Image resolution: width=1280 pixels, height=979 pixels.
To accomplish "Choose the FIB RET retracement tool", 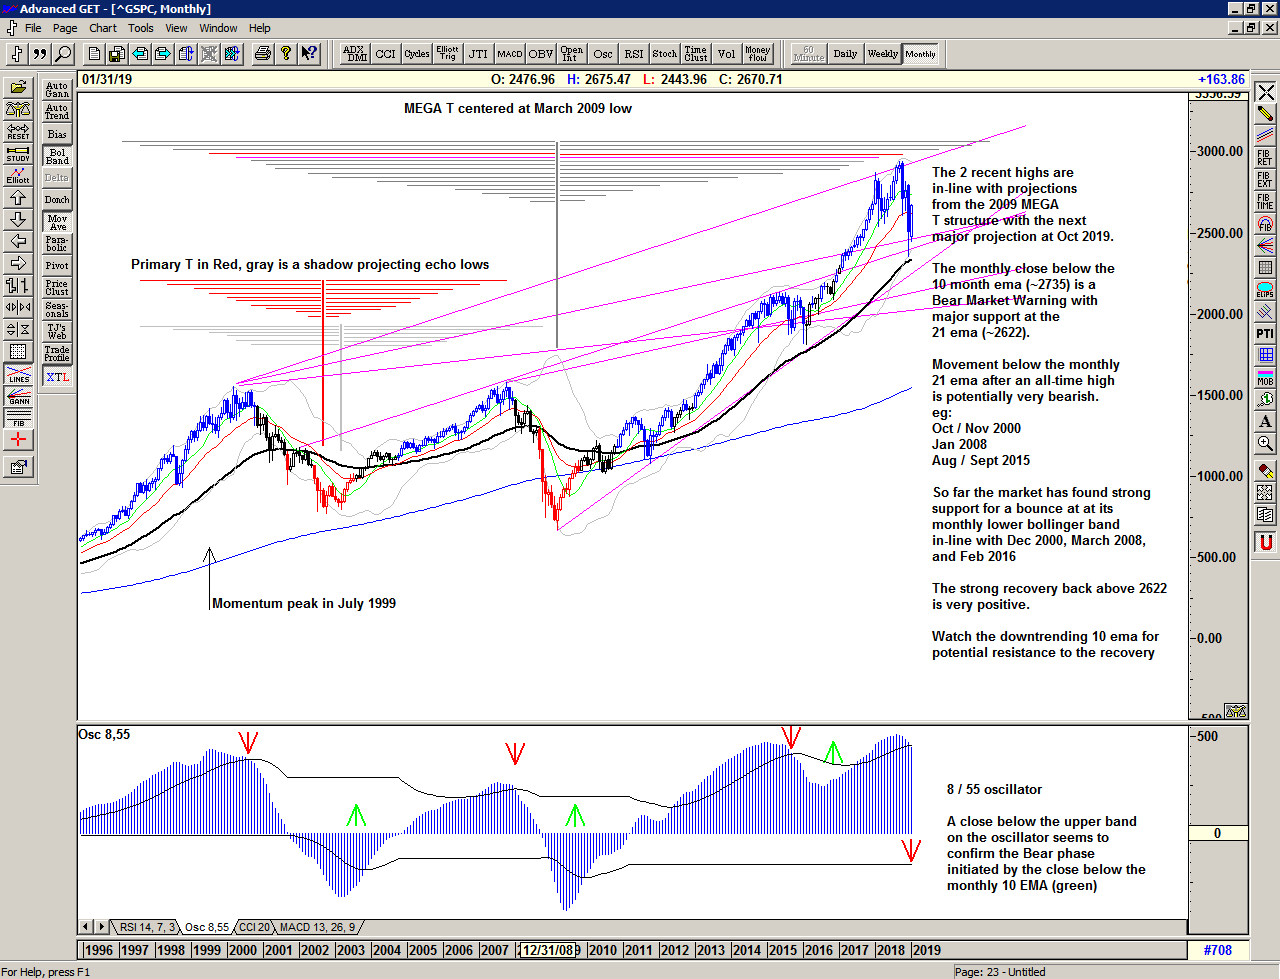I will coord(1265,158).
